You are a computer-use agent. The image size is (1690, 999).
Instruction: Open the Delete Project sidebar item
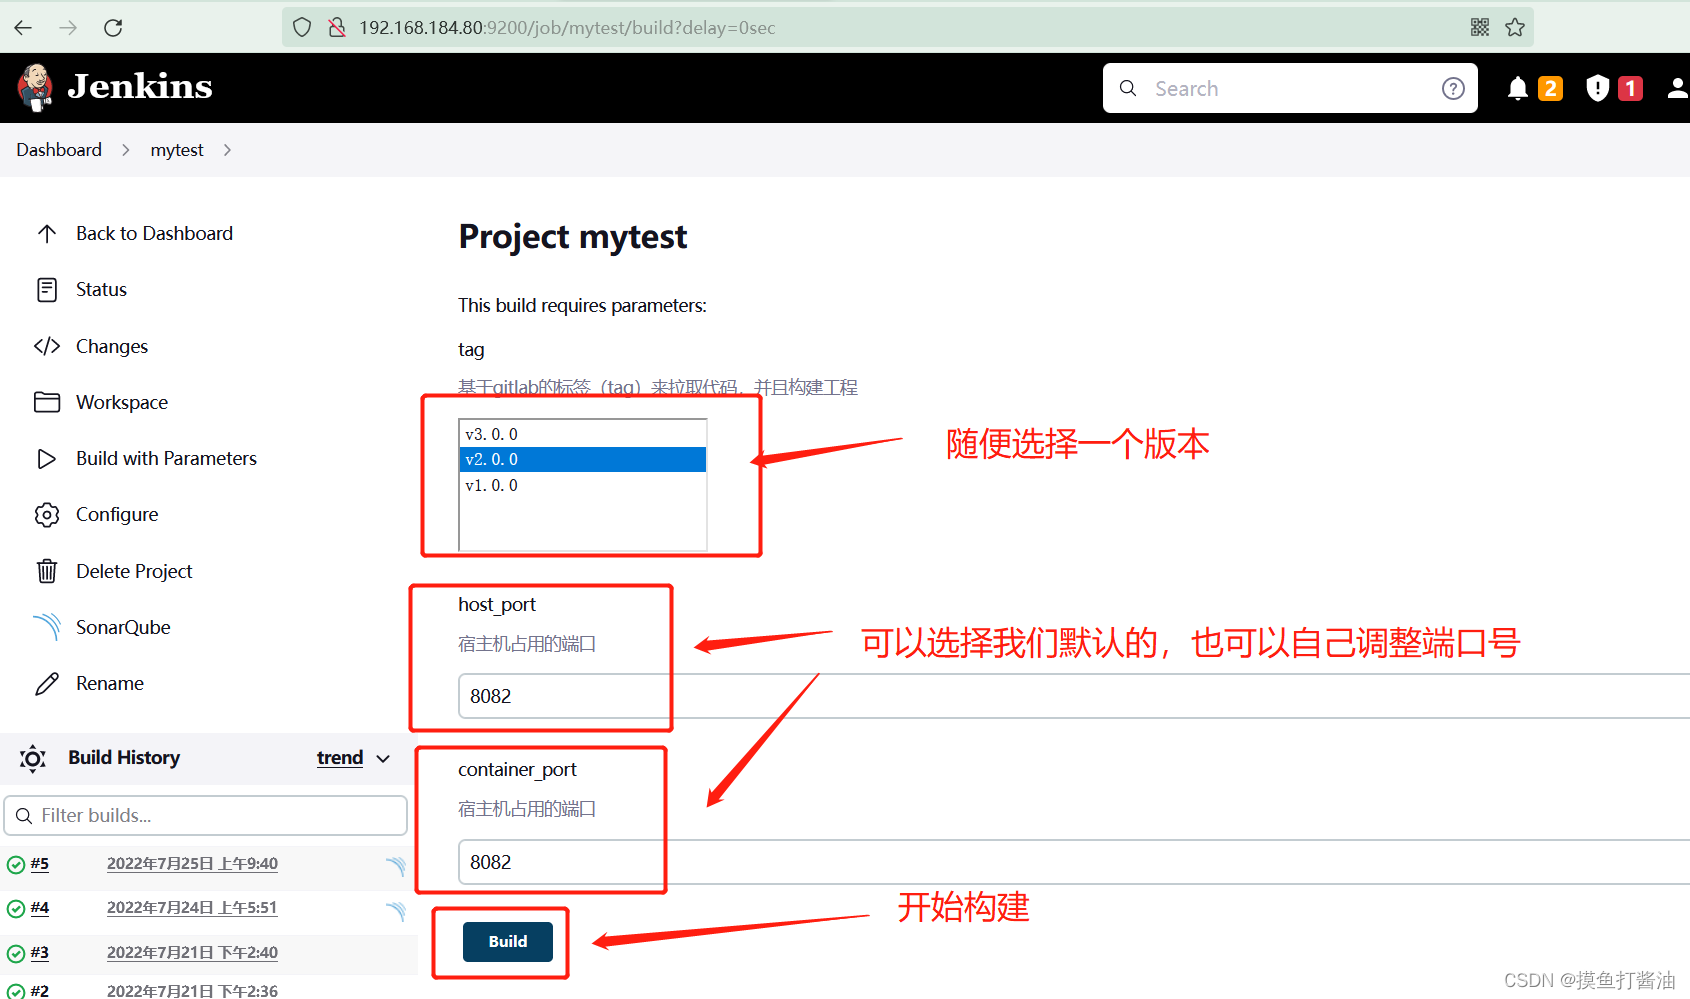click(134, 571)
